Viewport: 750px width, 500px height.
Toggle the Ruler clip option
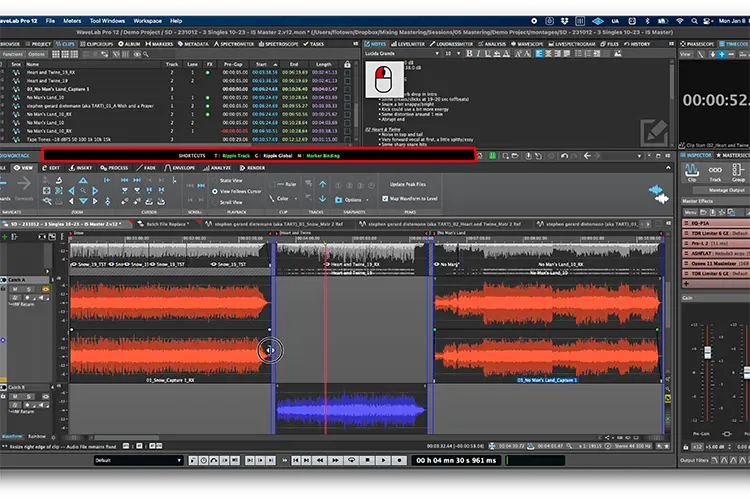click(283, 184)
